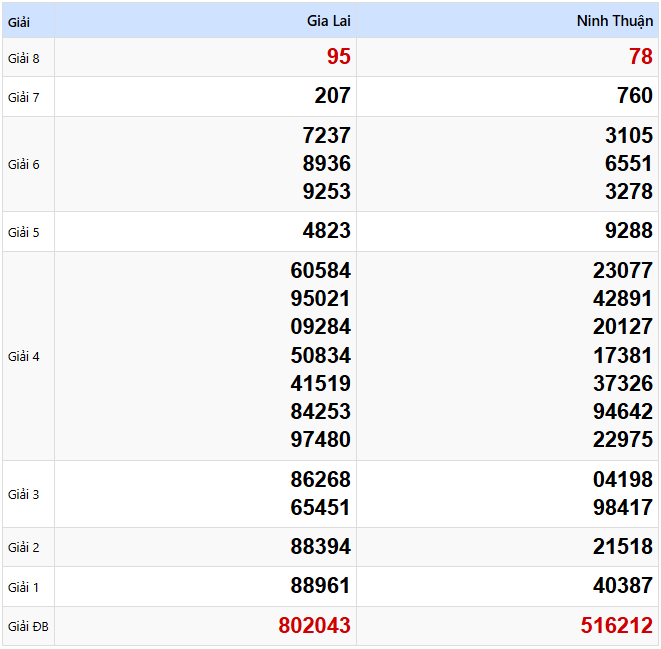Select Gia Lai Giải 8 number 95

click(x=338, y=57)
